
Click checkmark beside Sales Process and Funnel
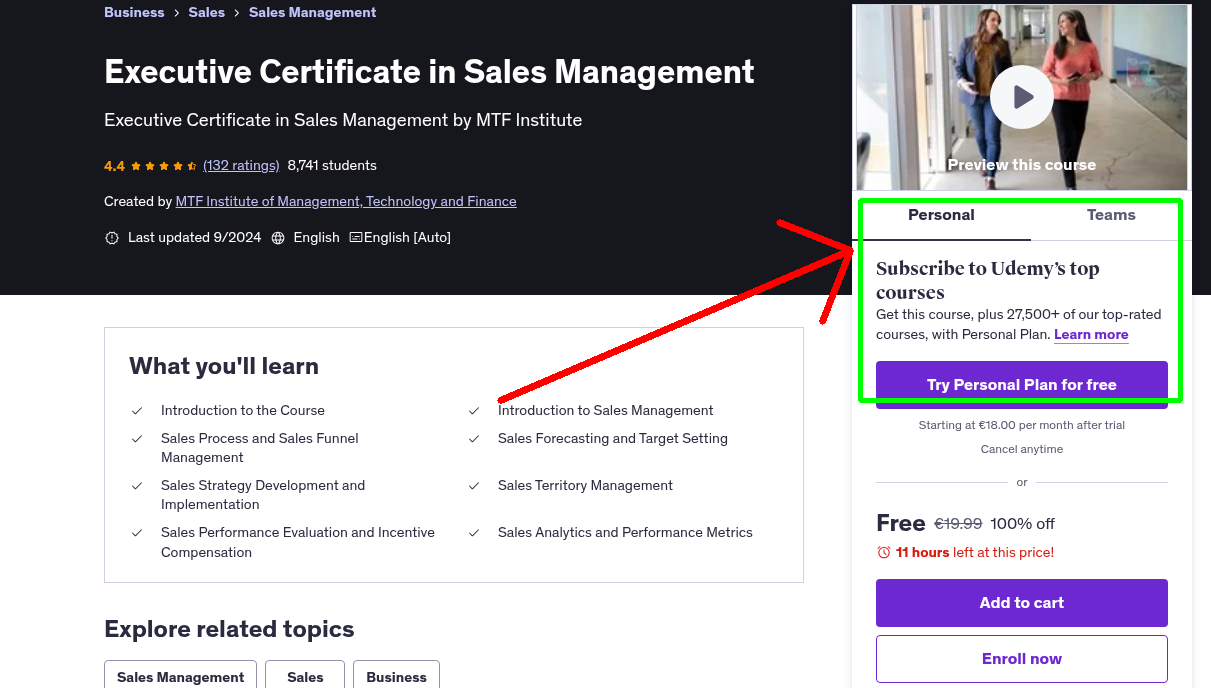(137, 439)
